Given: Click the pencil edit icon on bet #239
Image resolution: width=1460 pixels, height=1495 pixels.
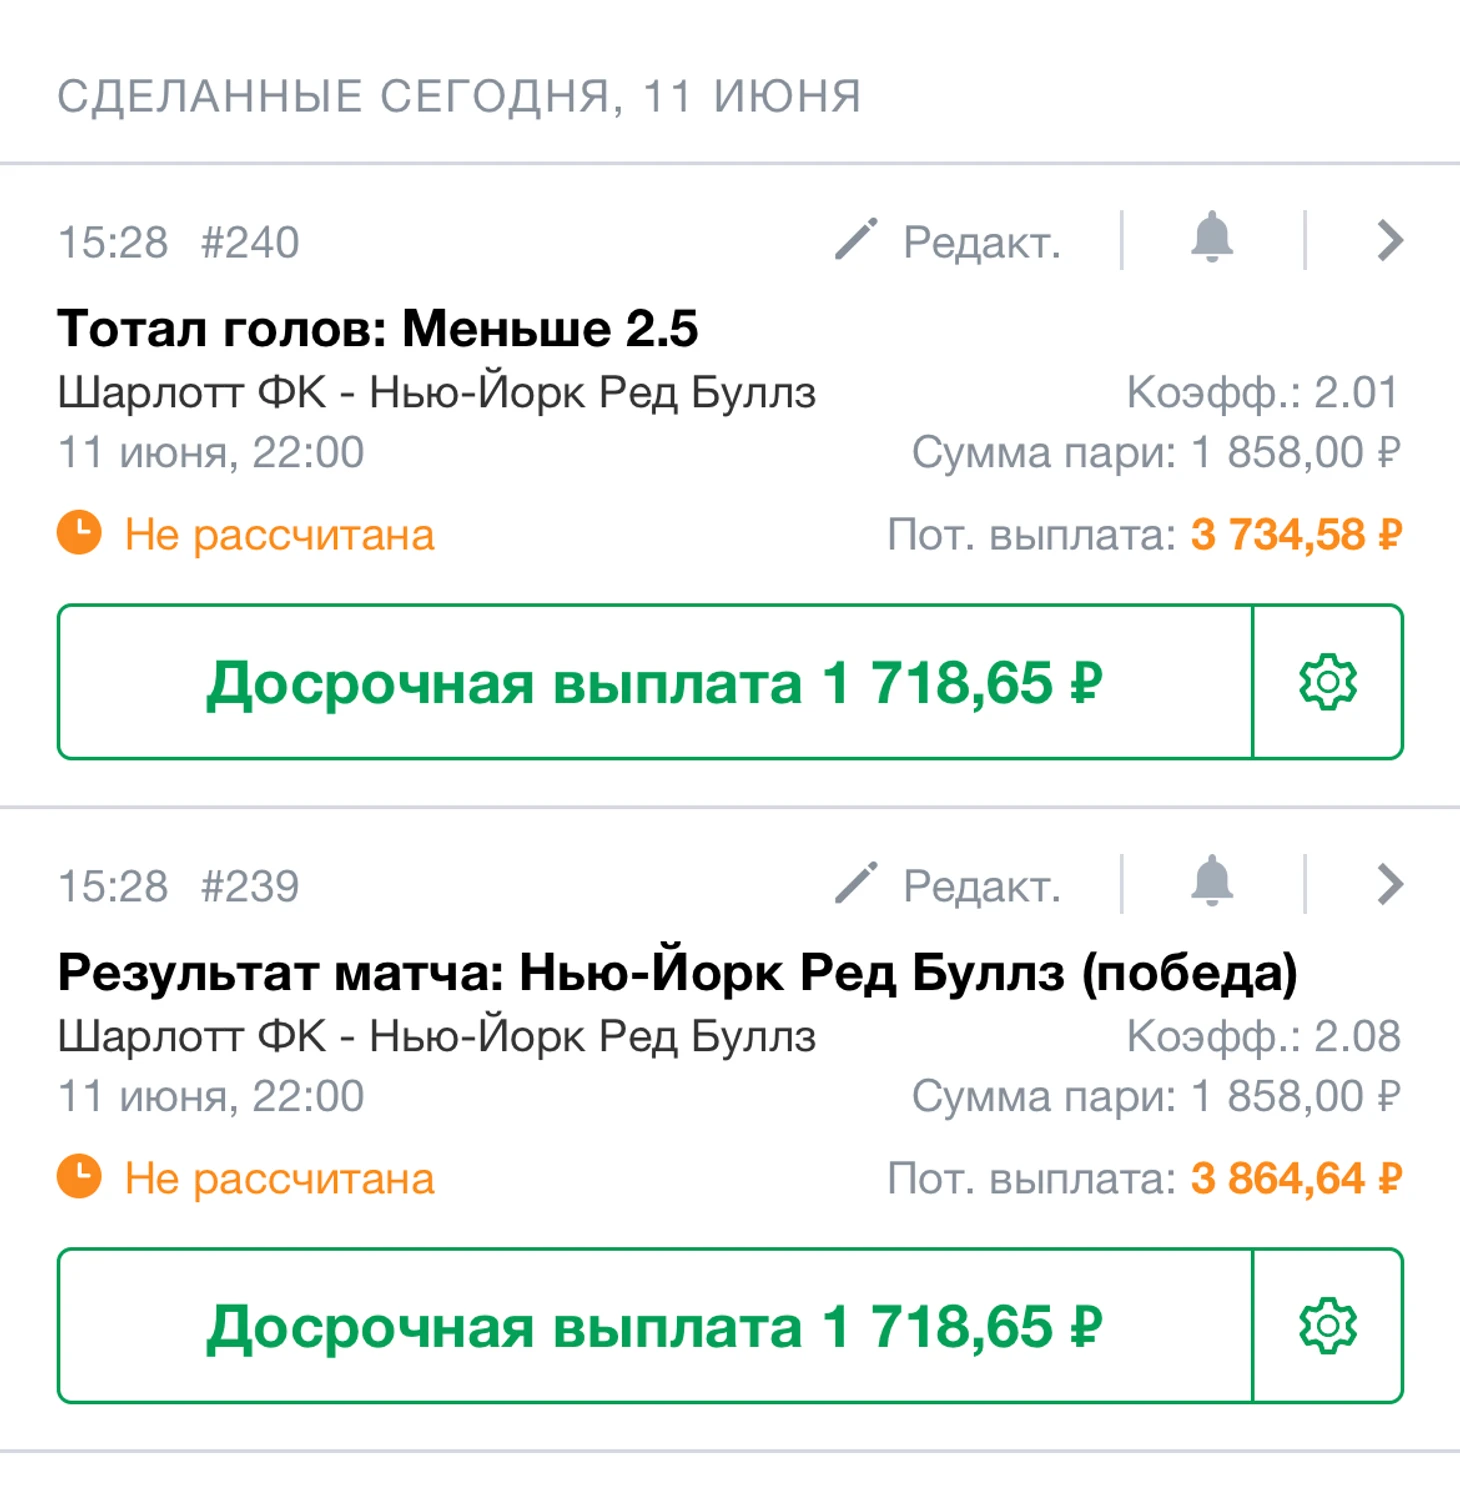Looking at the screenshot, I should point(856,884).
